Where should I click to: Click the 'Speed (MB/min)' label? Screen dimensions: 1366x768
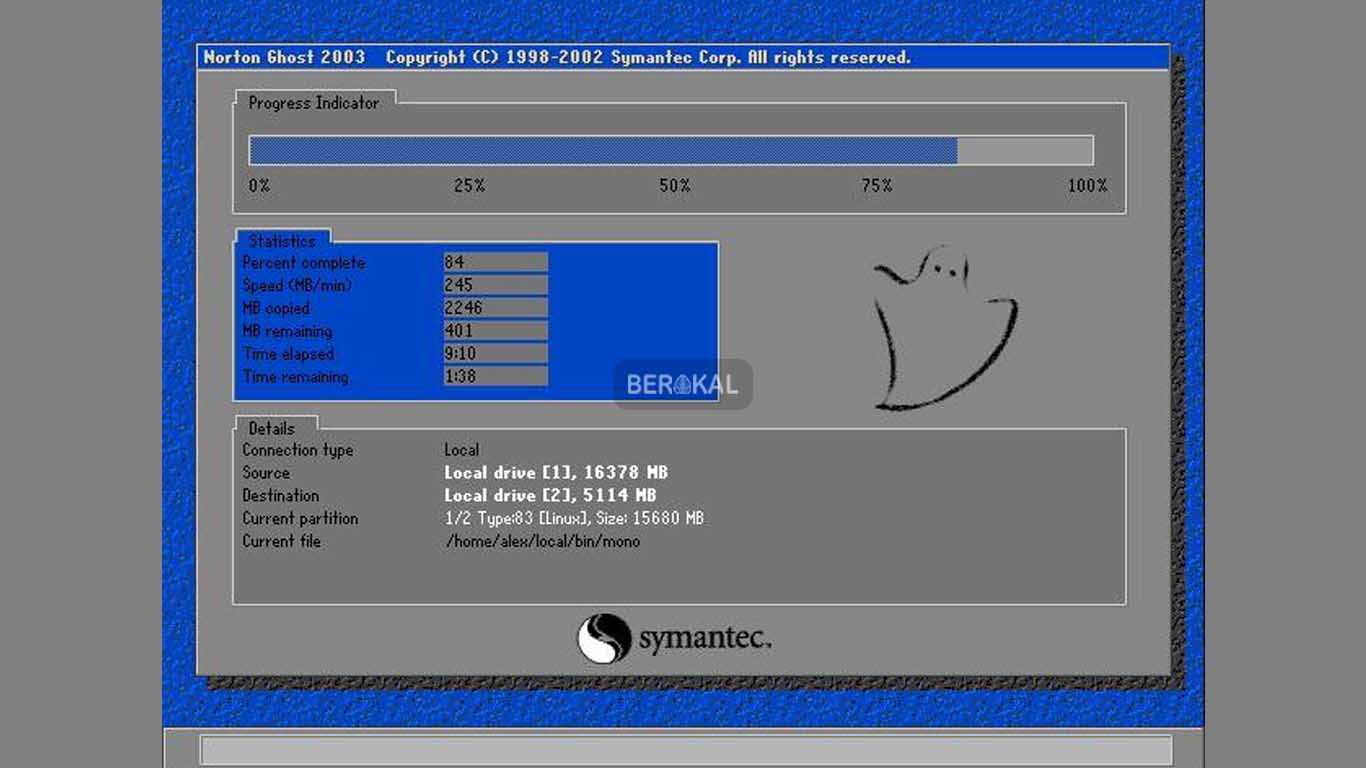coord(297,286)
